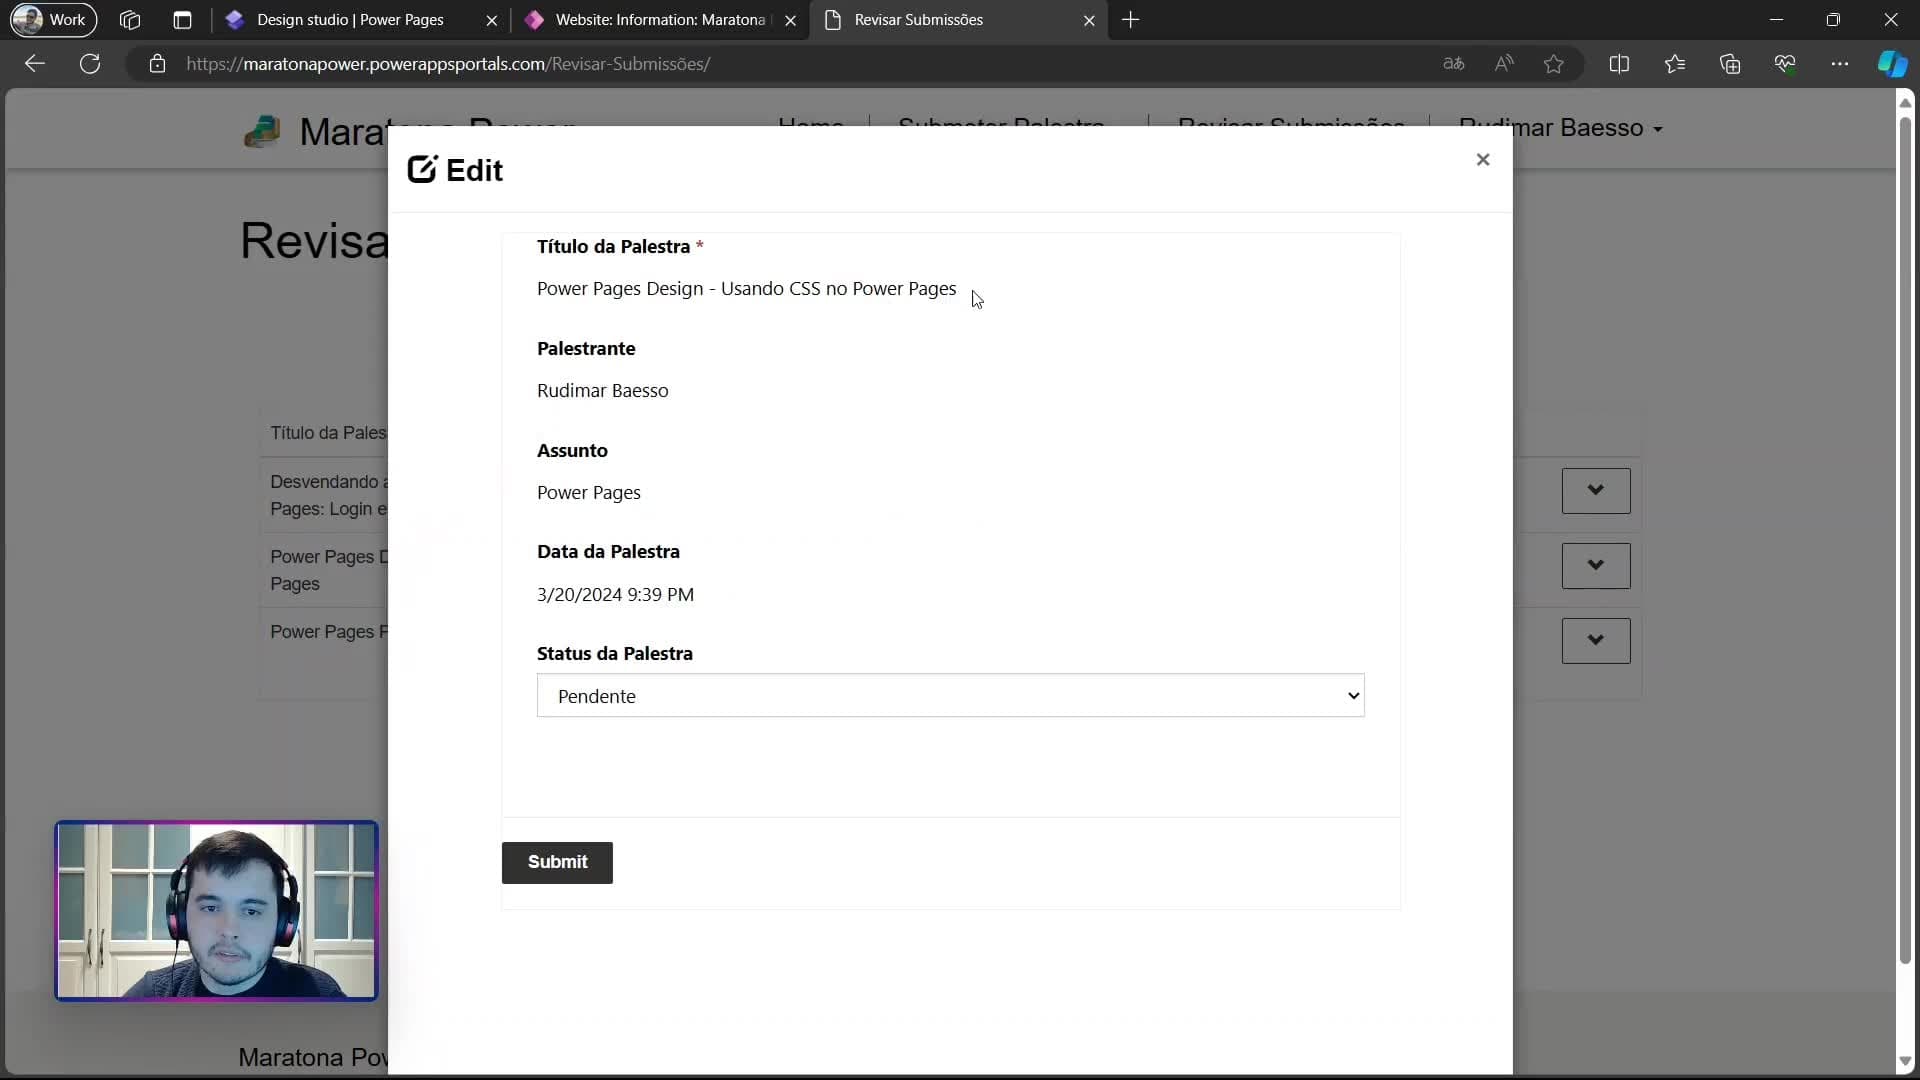Open the split screen icon
Viewport: 1920px width, 1080px height.
tap(1619, 64)
